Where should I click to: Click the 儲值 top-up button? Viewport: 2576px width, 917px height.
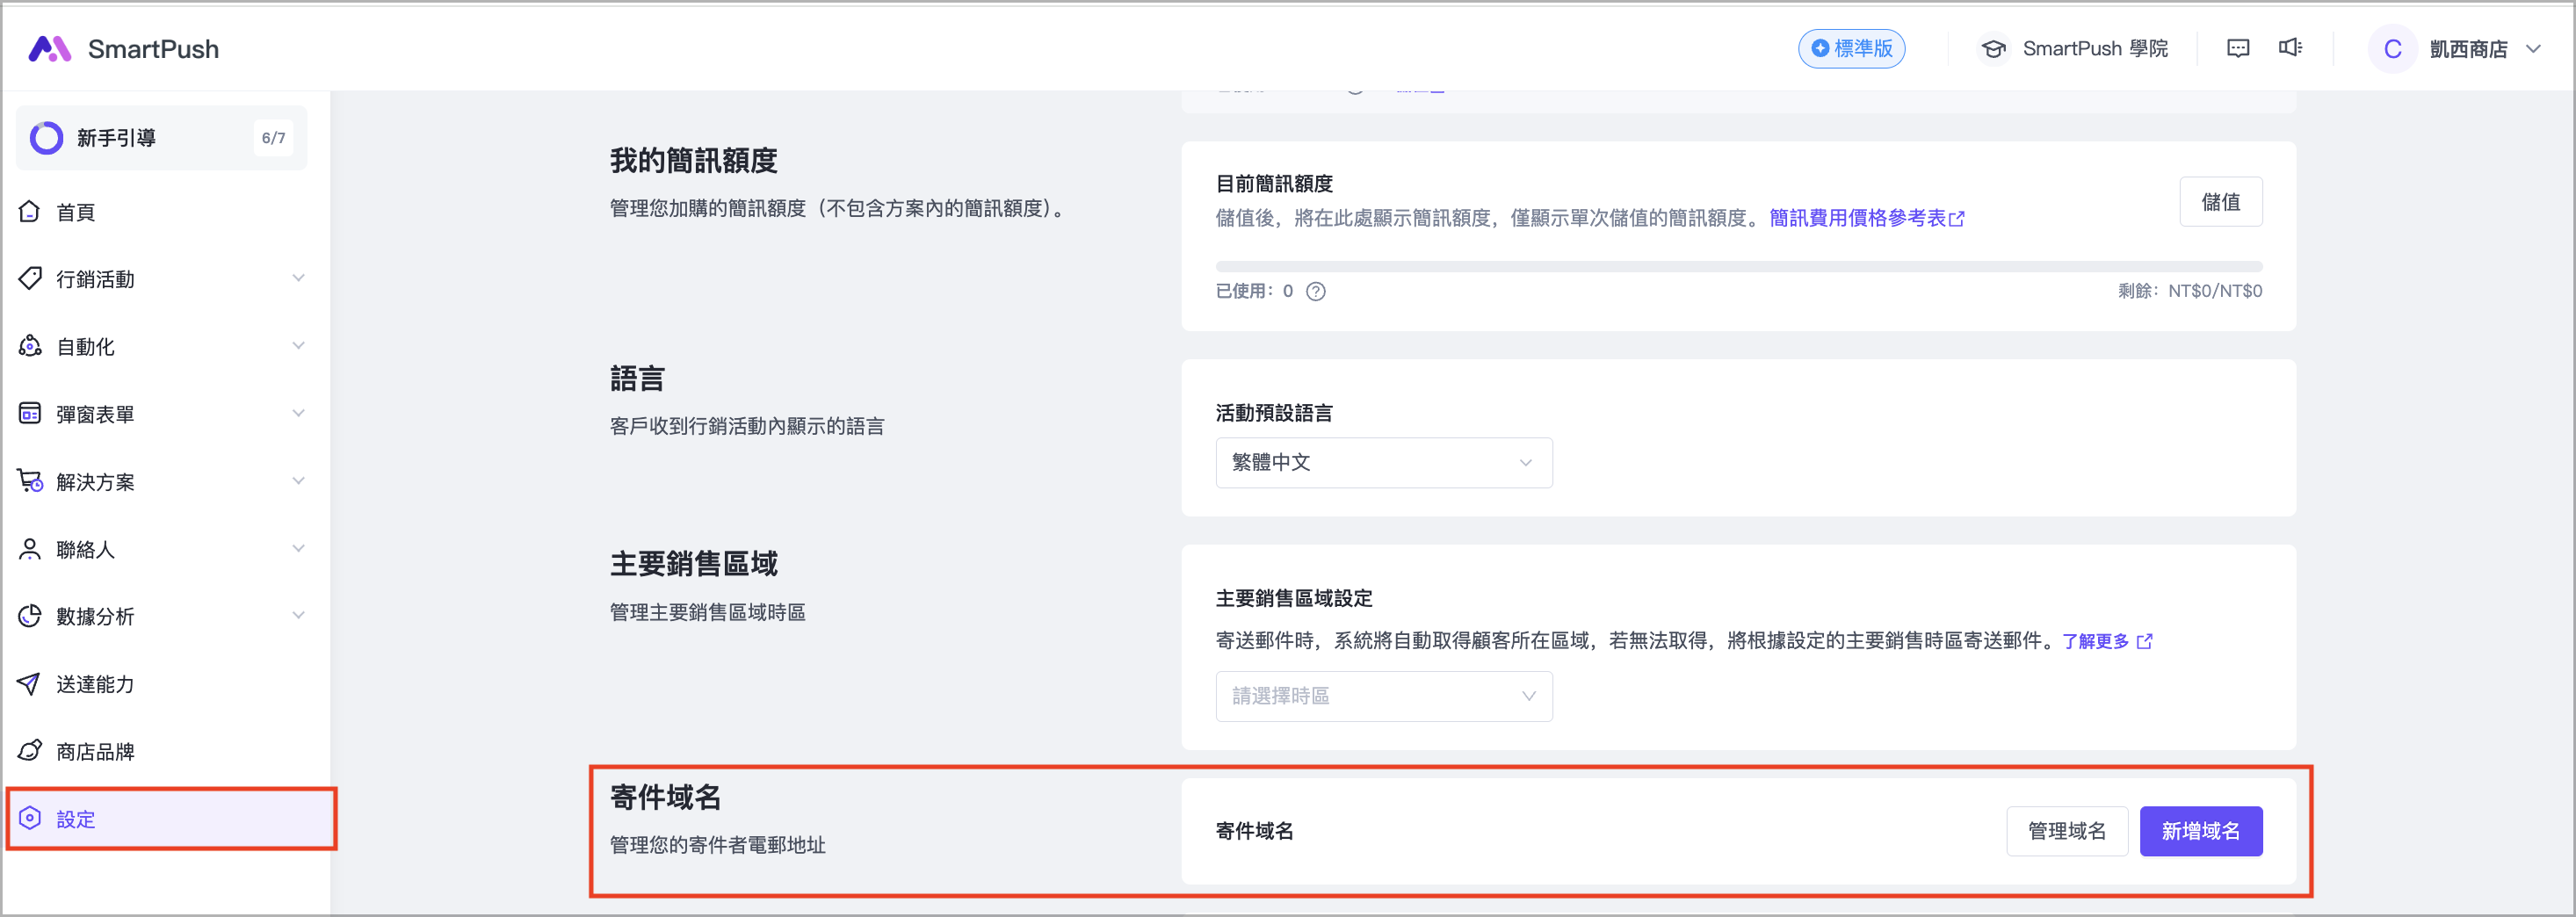(2220, 202)
